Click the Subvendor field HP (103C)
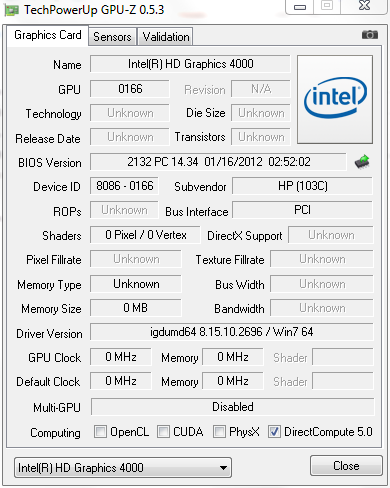The height and width of the screenshot is (488, 390). click(x=302, y=186)
